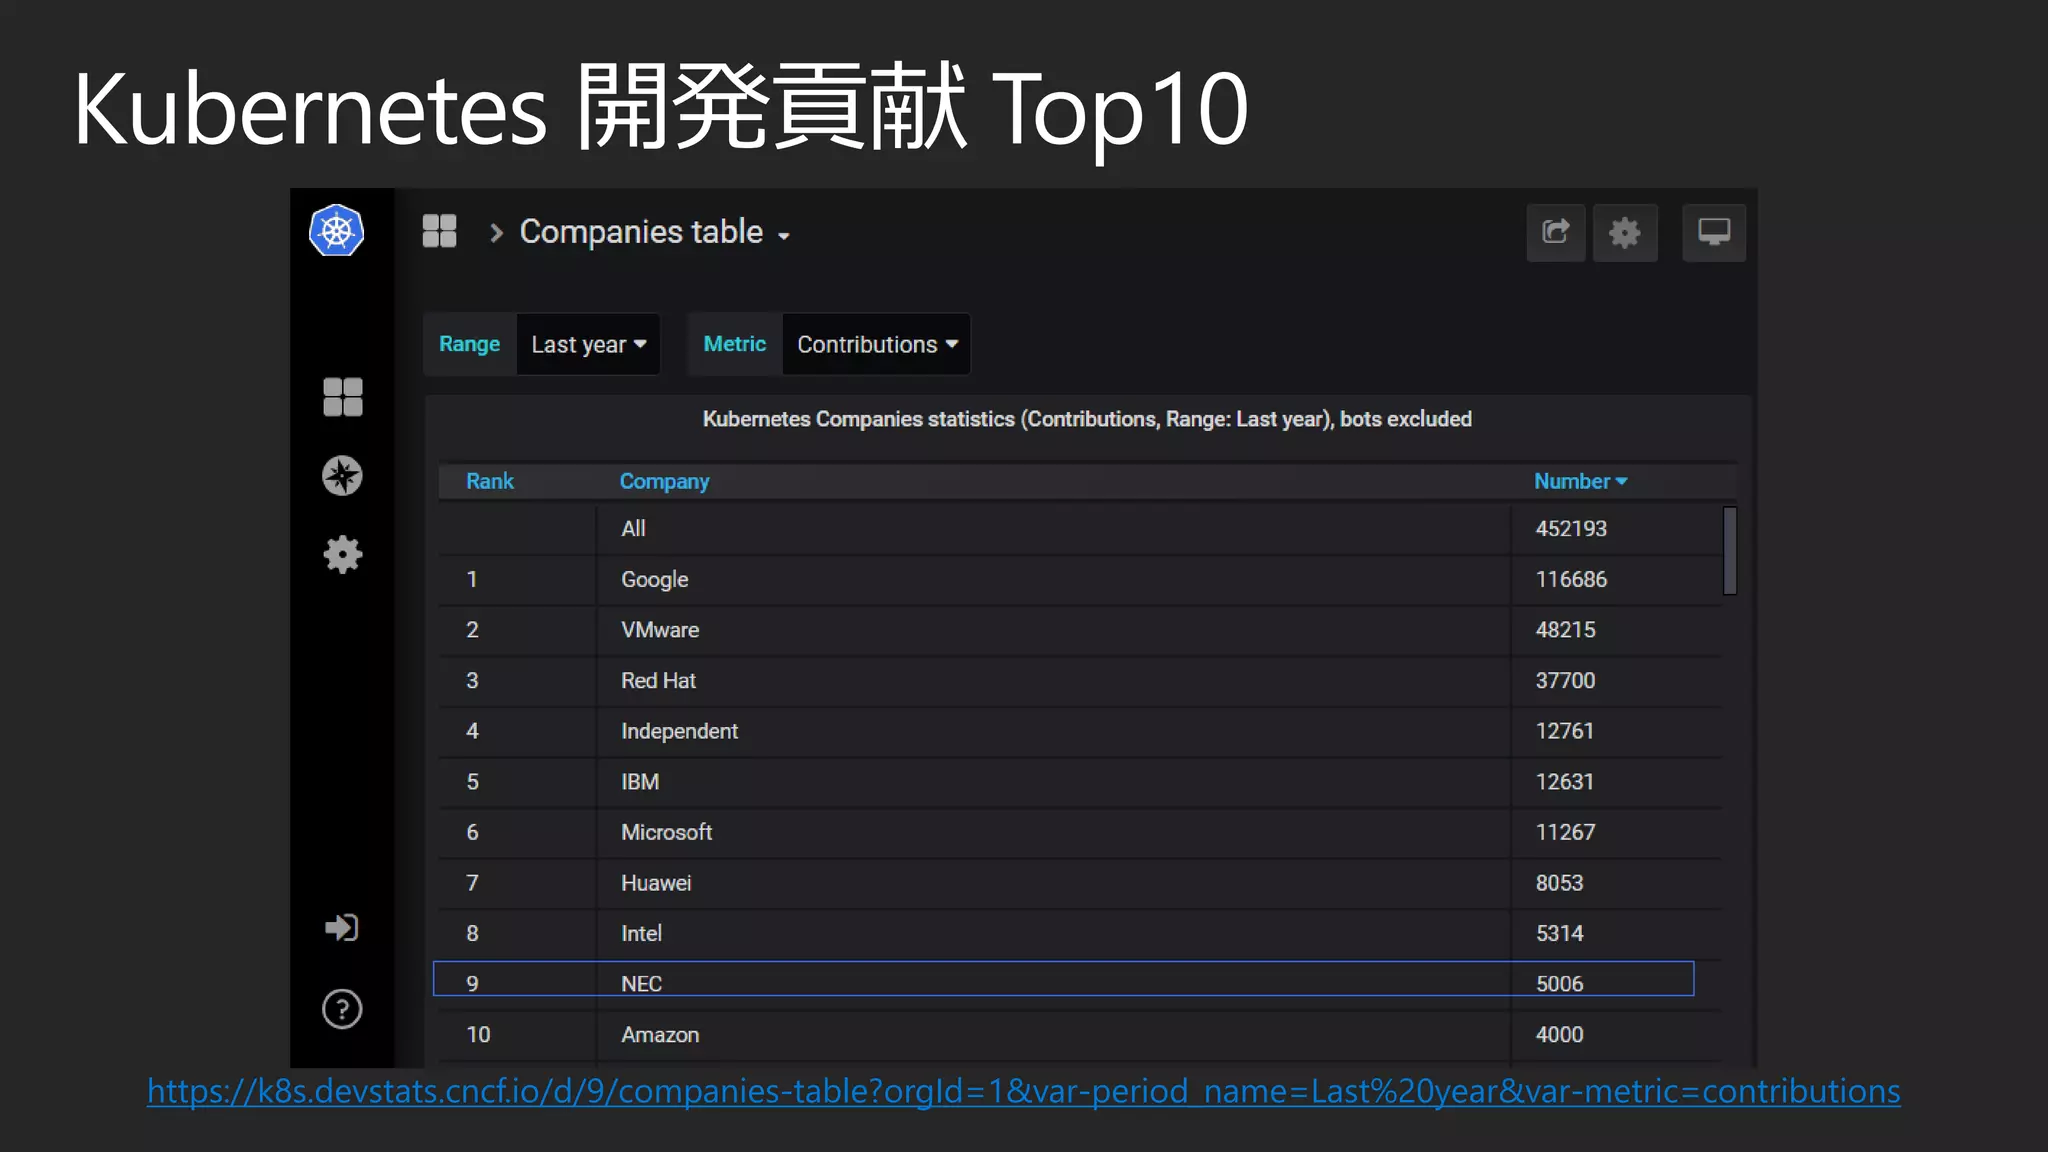Open the Configuration gear in sidebar

pyautogui.click(x=342, y=554)
